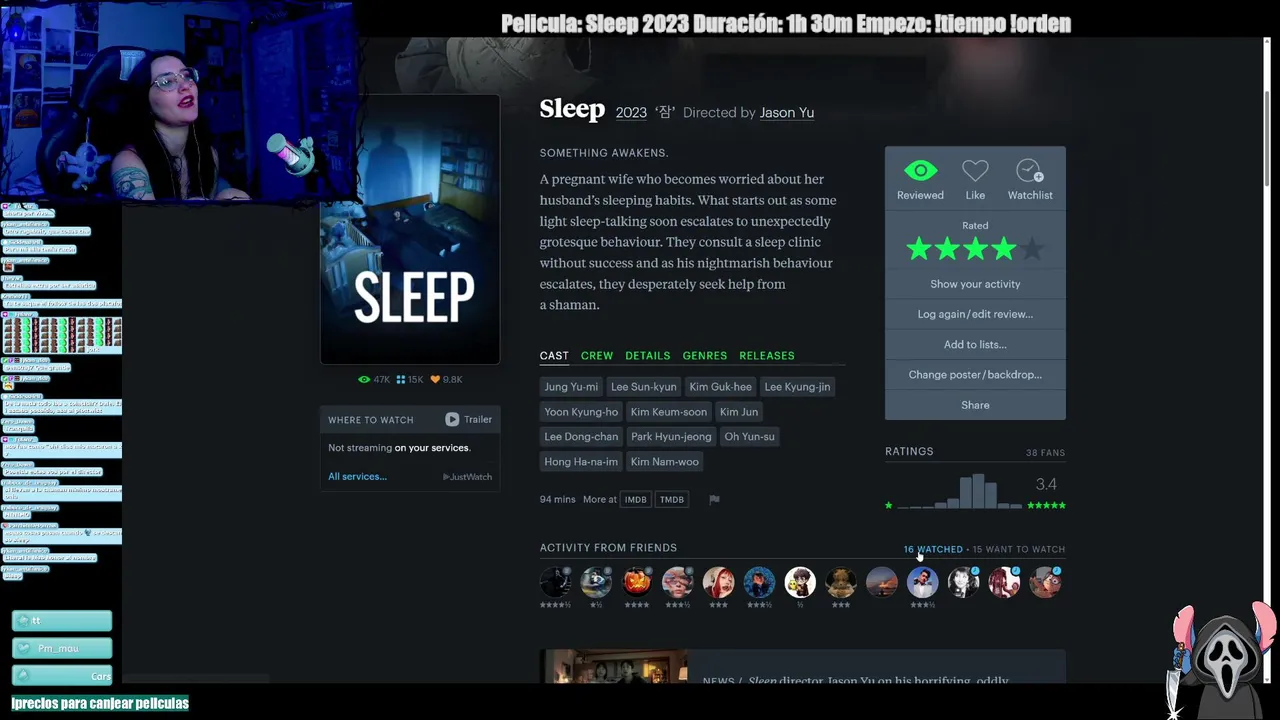Click the empty fifth rating star

[x=1032, y=249]
